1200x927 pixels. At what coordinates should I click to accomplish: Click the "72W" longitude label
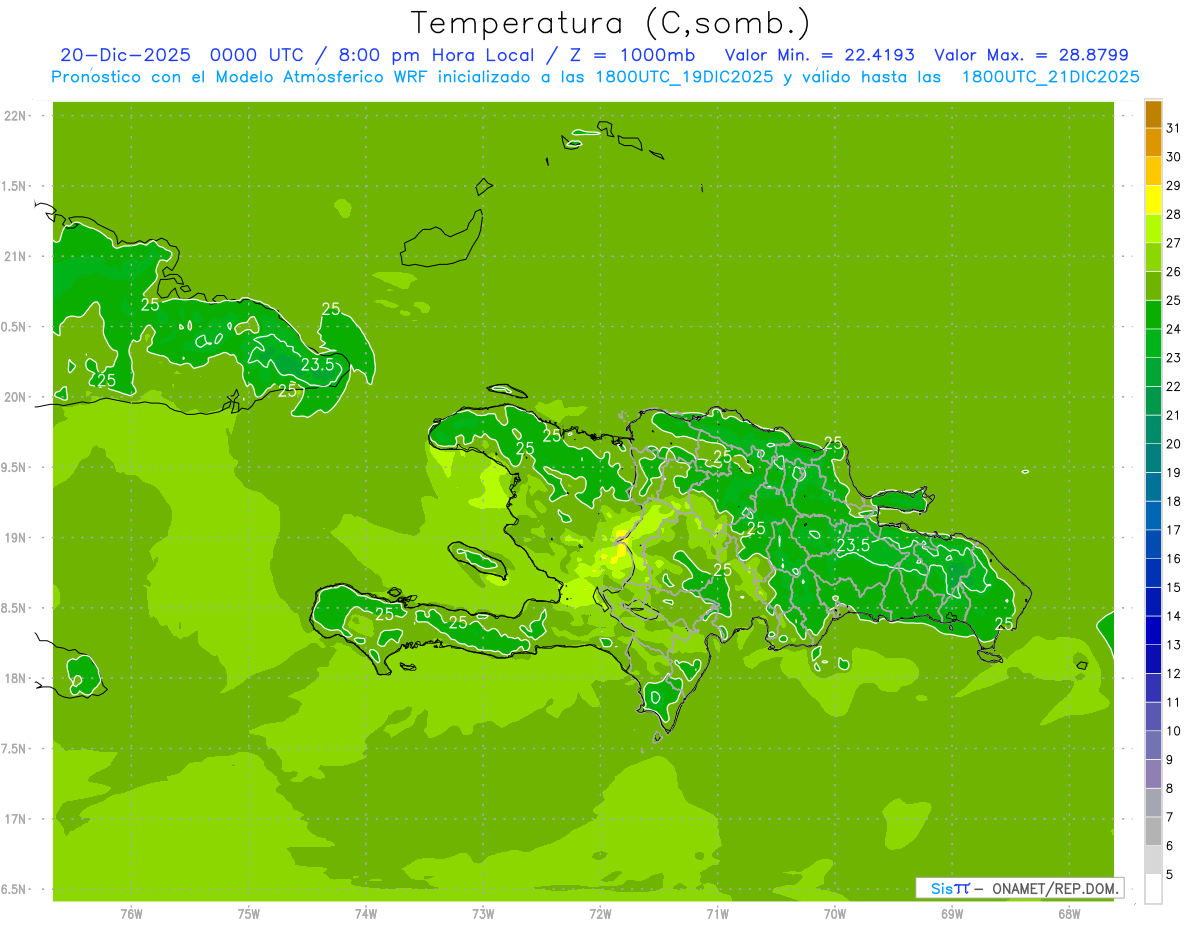600,913
